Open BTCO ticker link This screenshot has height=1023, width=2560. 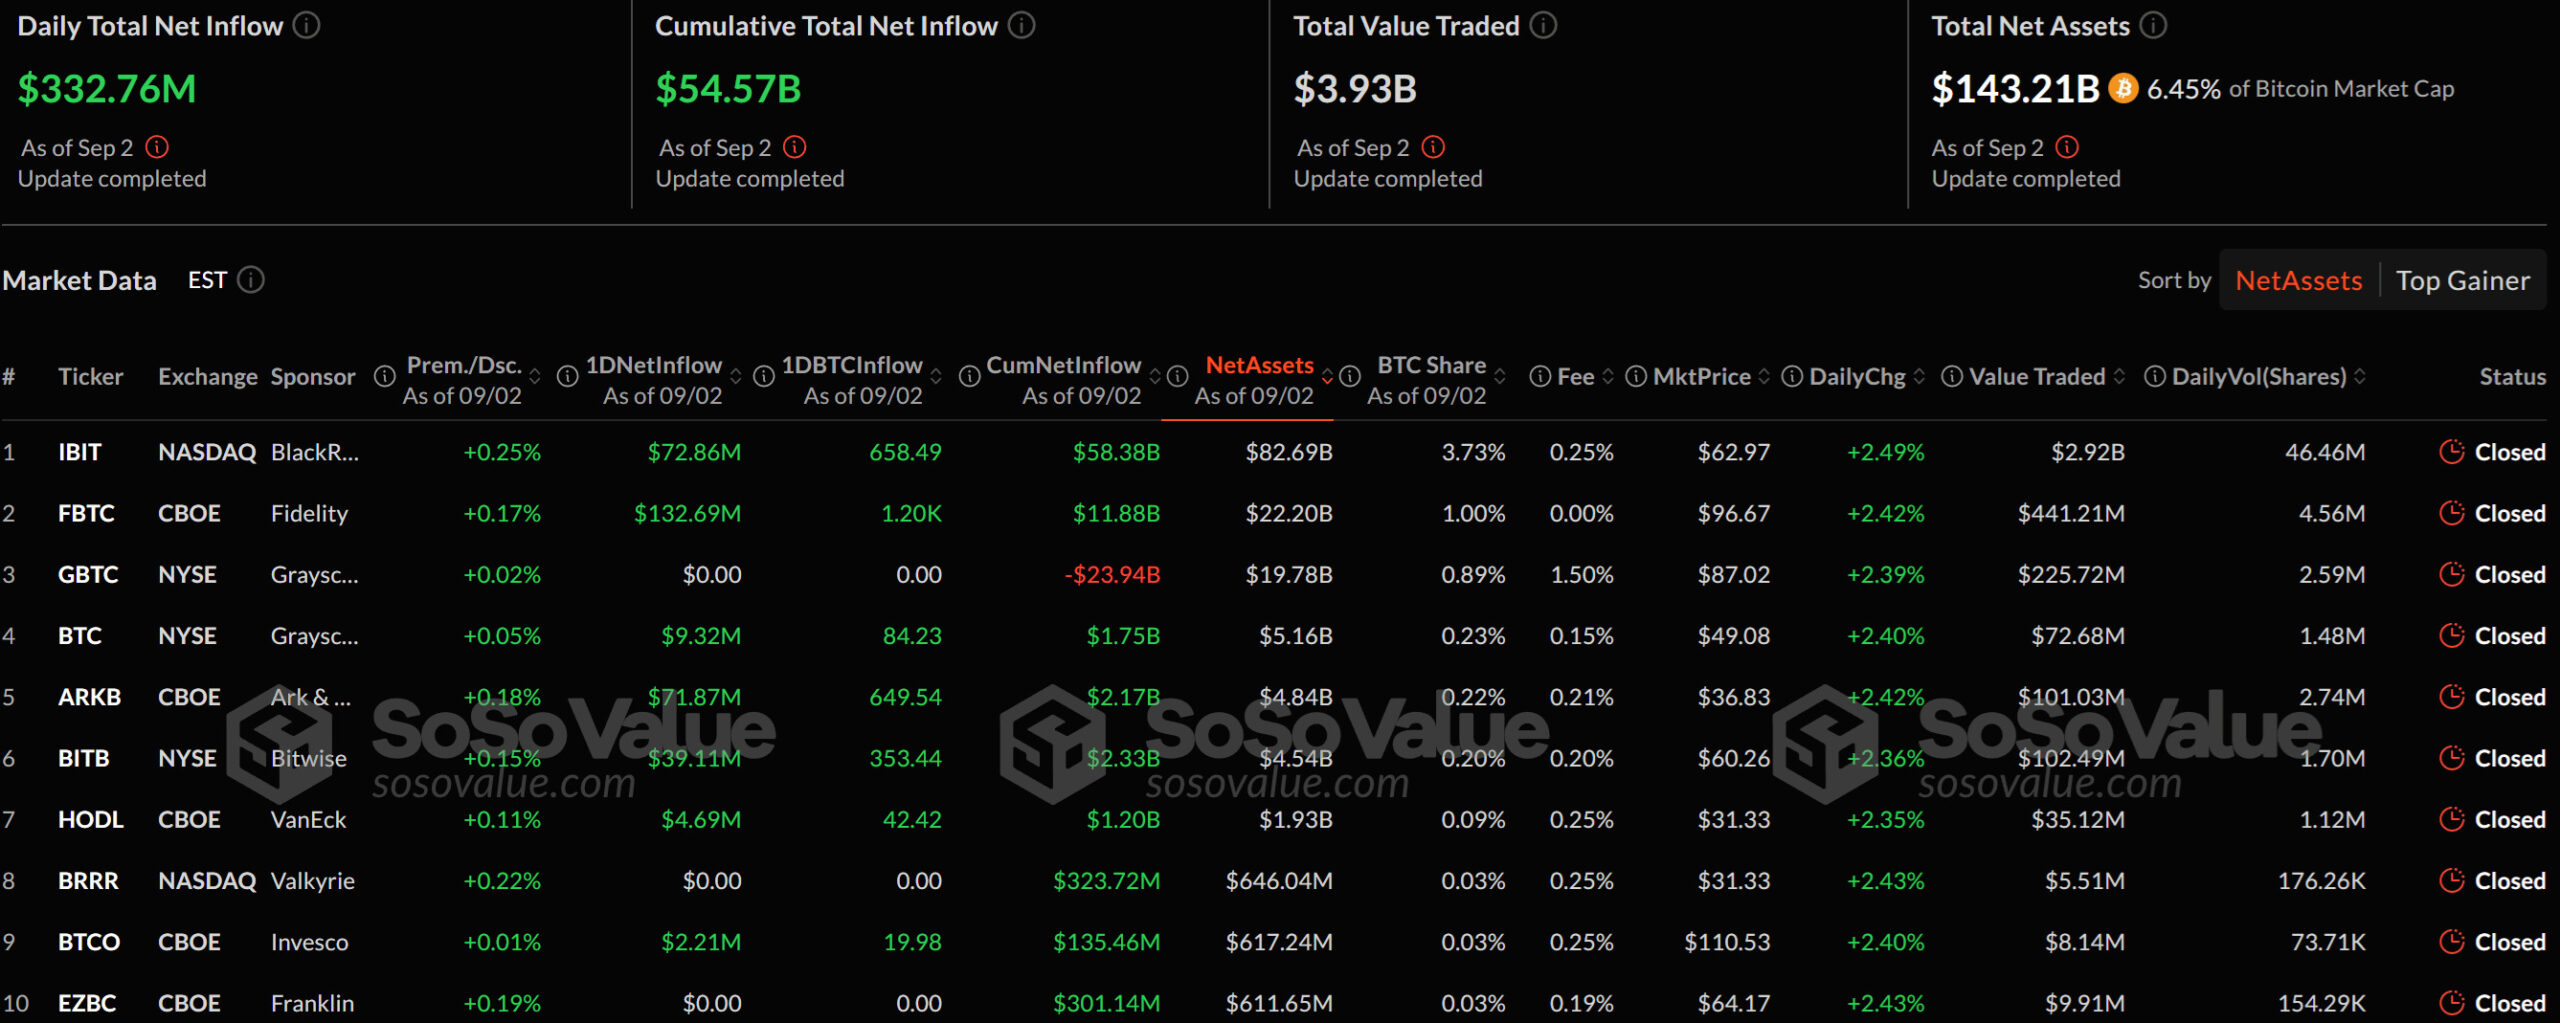89,941
